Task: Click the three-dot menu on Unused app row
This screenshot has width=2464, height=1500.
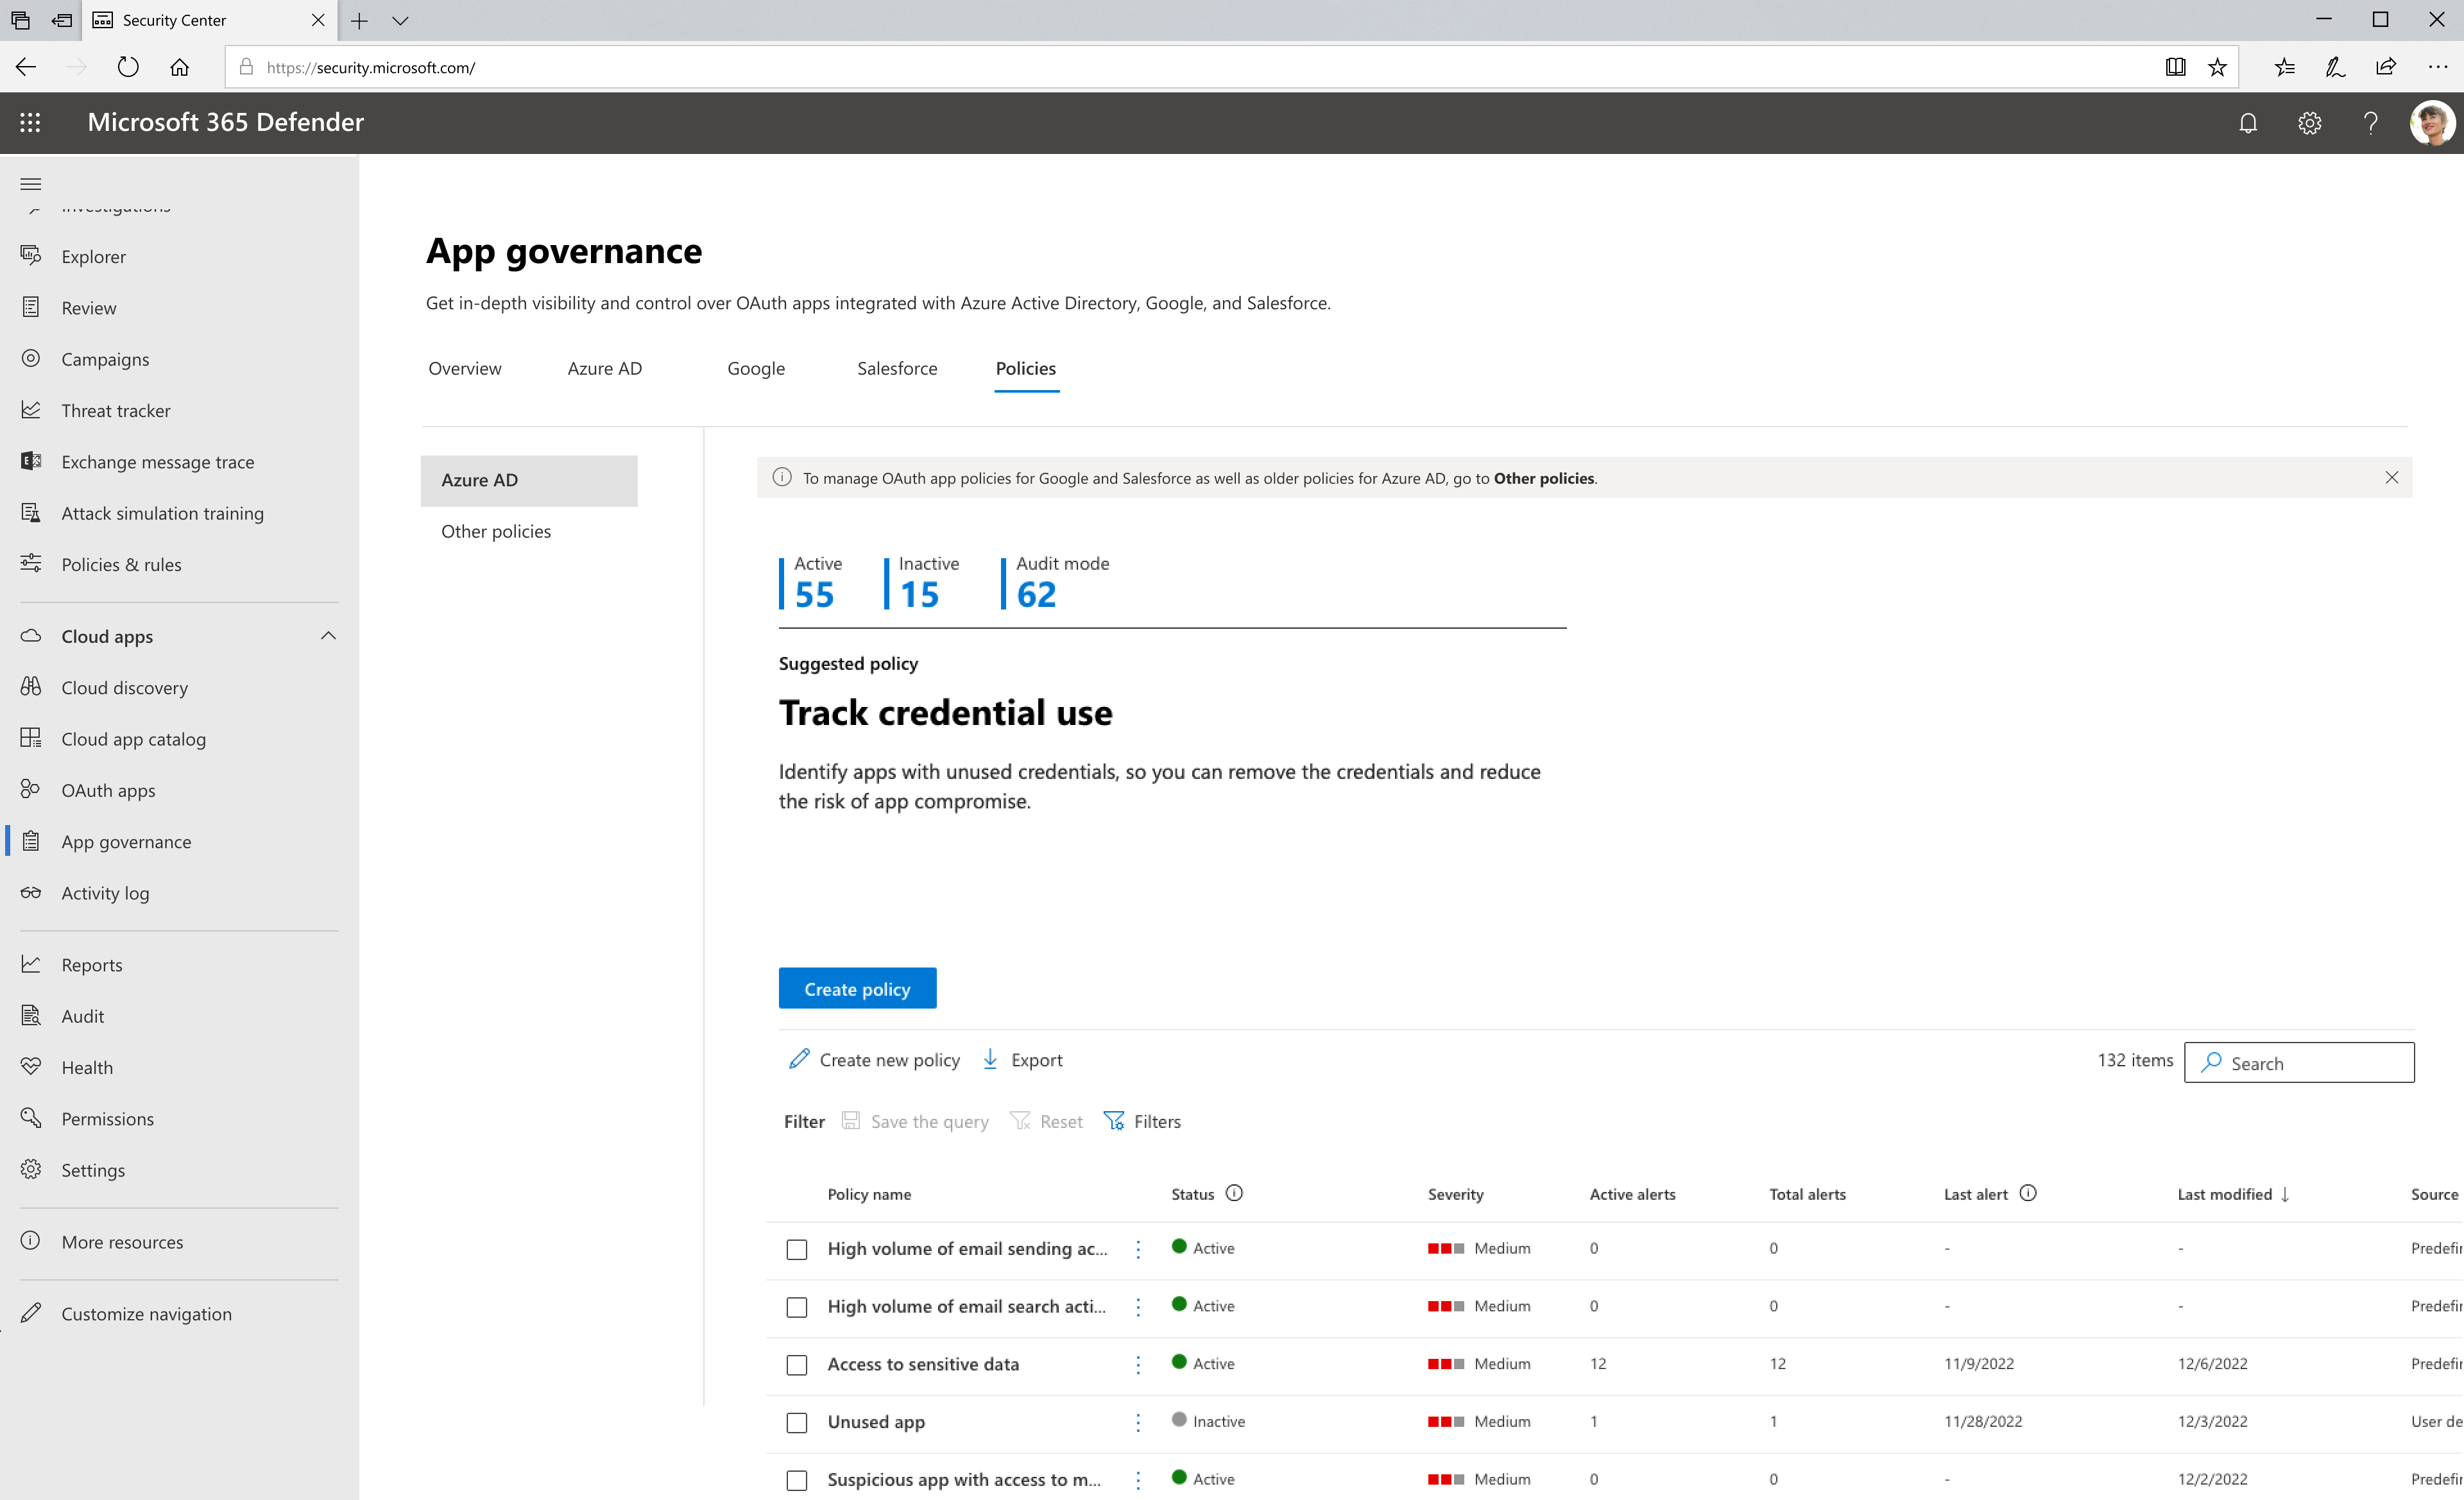Action: click(1139, 1421)
